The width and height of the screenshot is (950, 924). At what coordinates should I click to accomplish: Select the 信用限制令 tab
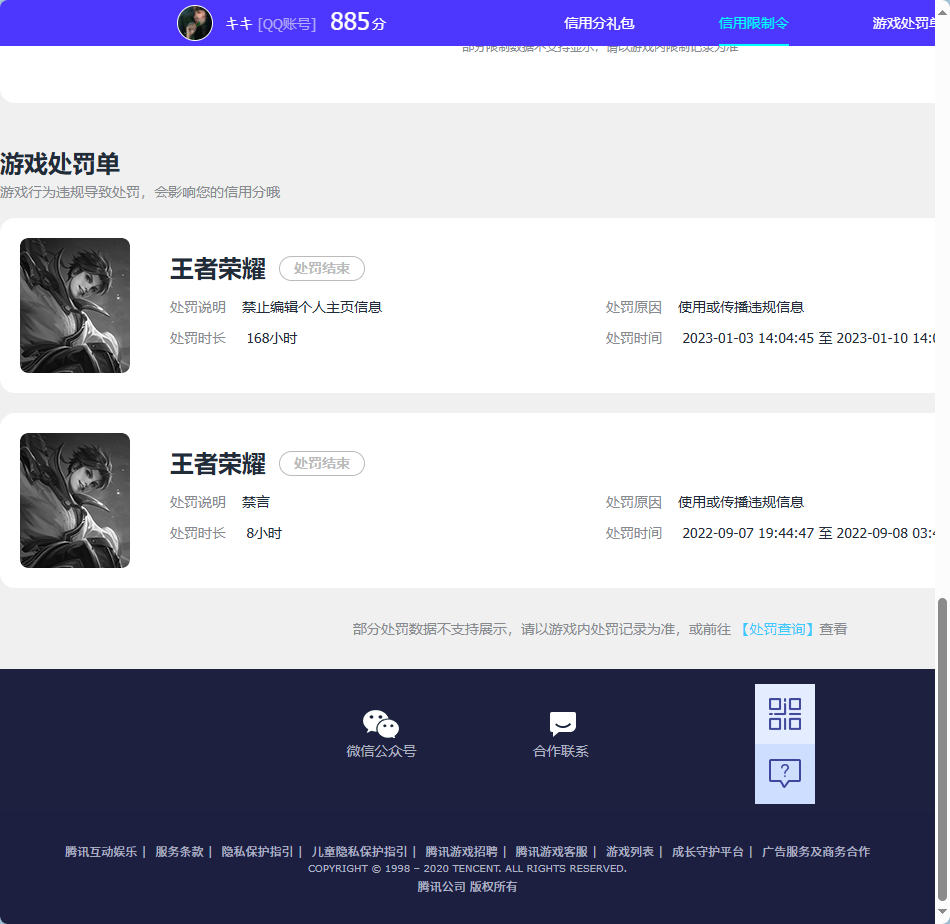(x=753, y=23)
